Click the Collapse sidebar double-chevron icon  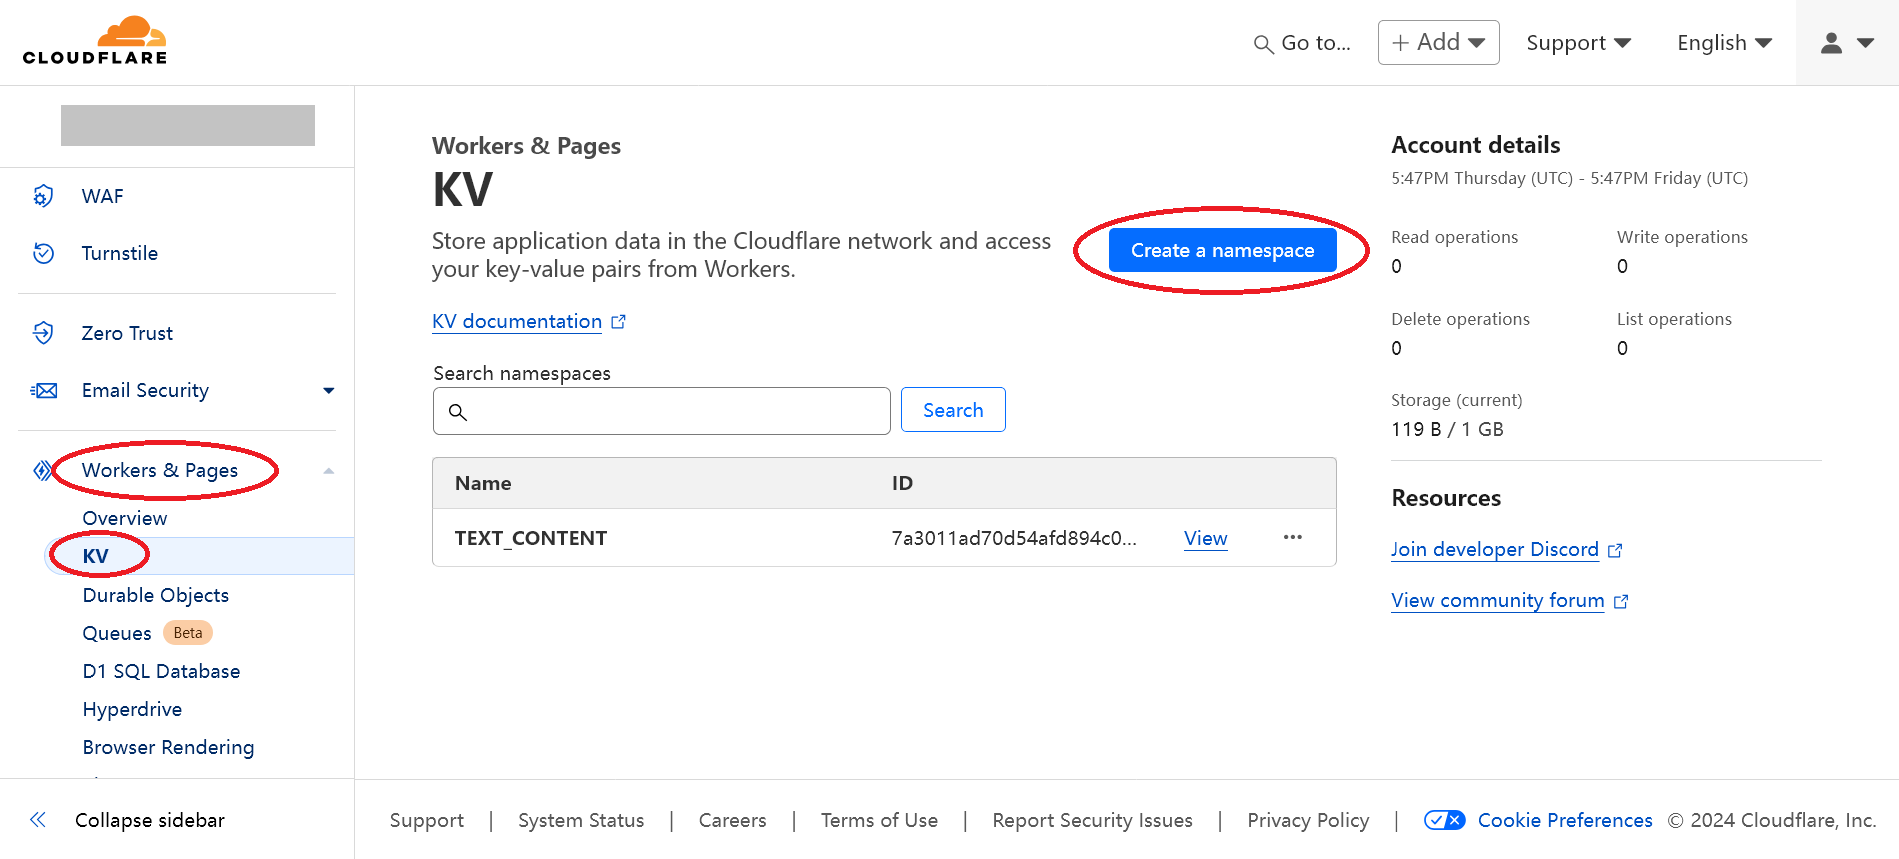[x=38, y=820]
